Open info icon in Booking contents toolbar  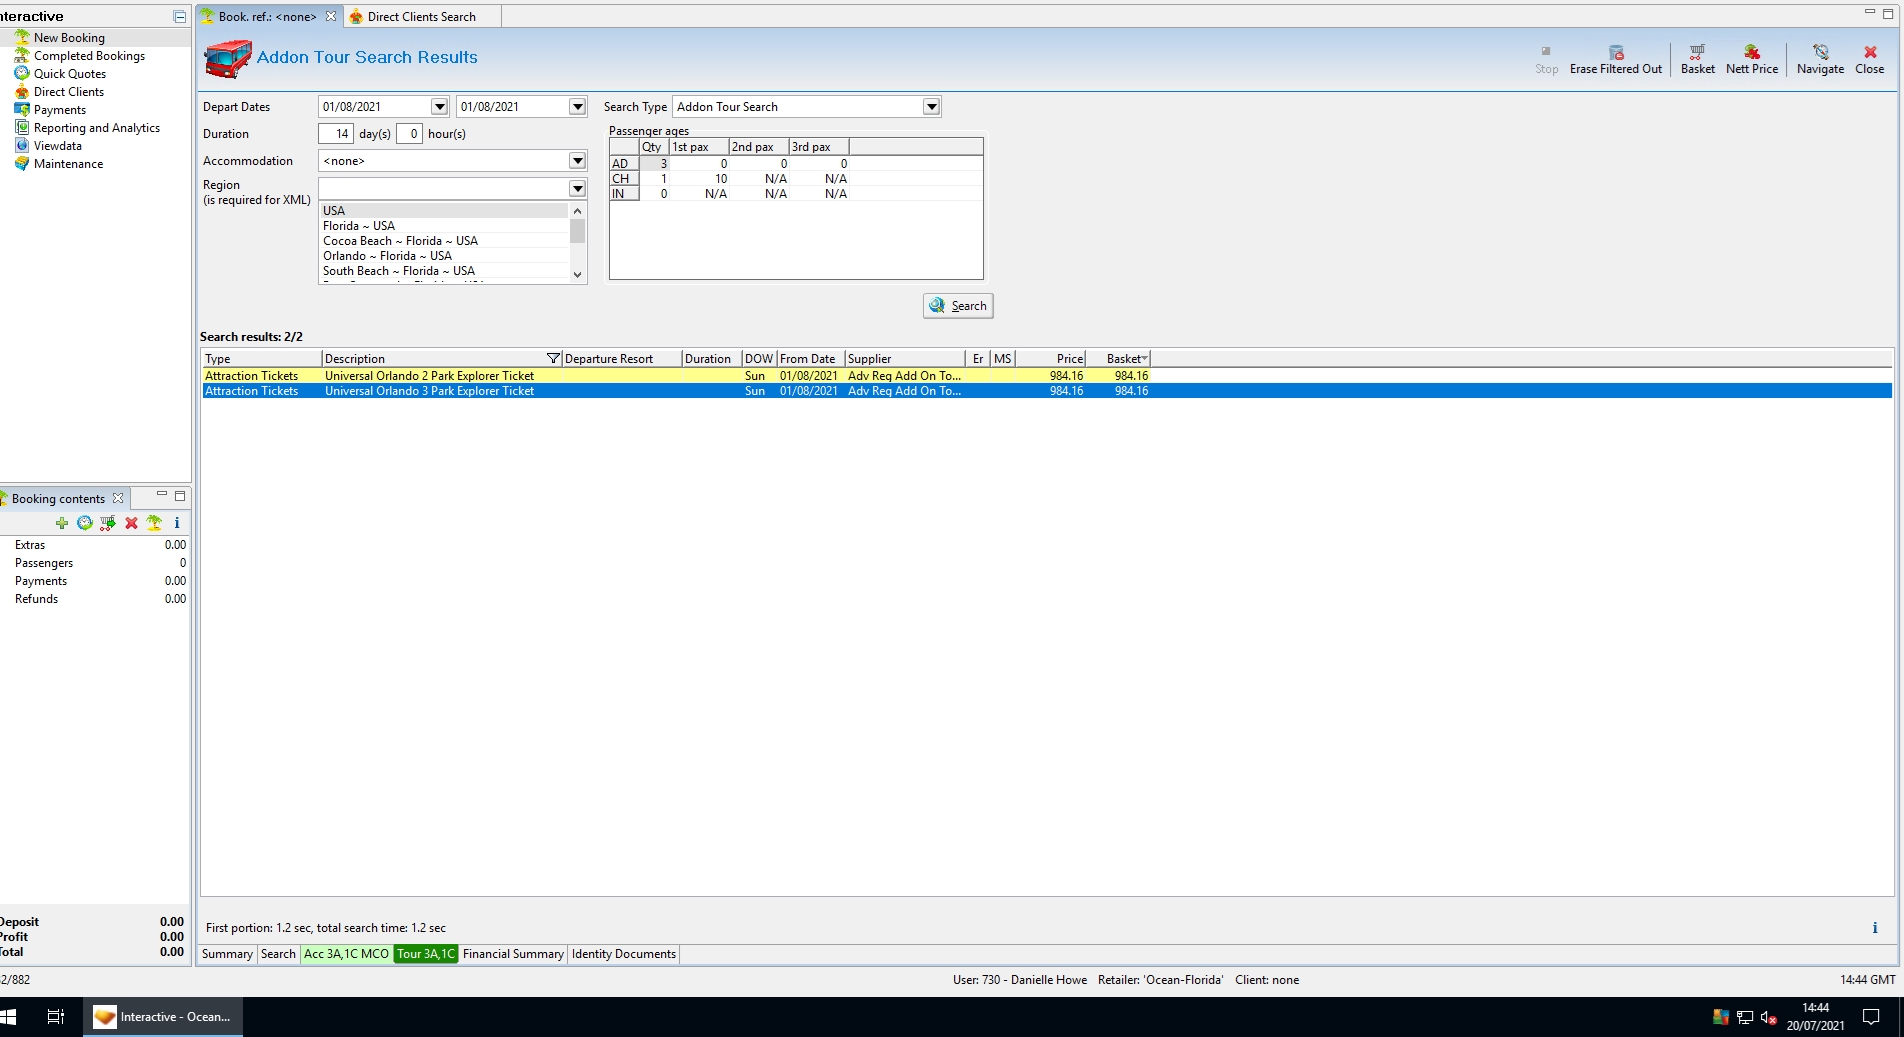pos(177,523)
